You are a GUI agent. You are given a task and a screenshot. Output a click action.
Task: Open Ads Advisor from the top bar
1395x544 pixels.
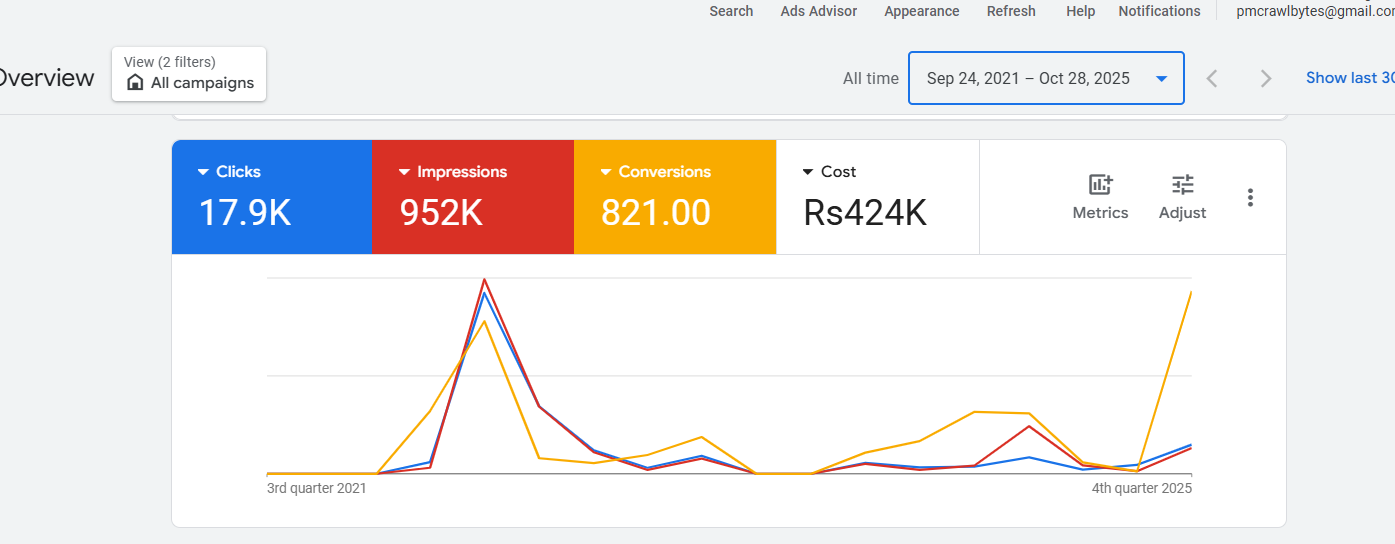tap(818, 11)
